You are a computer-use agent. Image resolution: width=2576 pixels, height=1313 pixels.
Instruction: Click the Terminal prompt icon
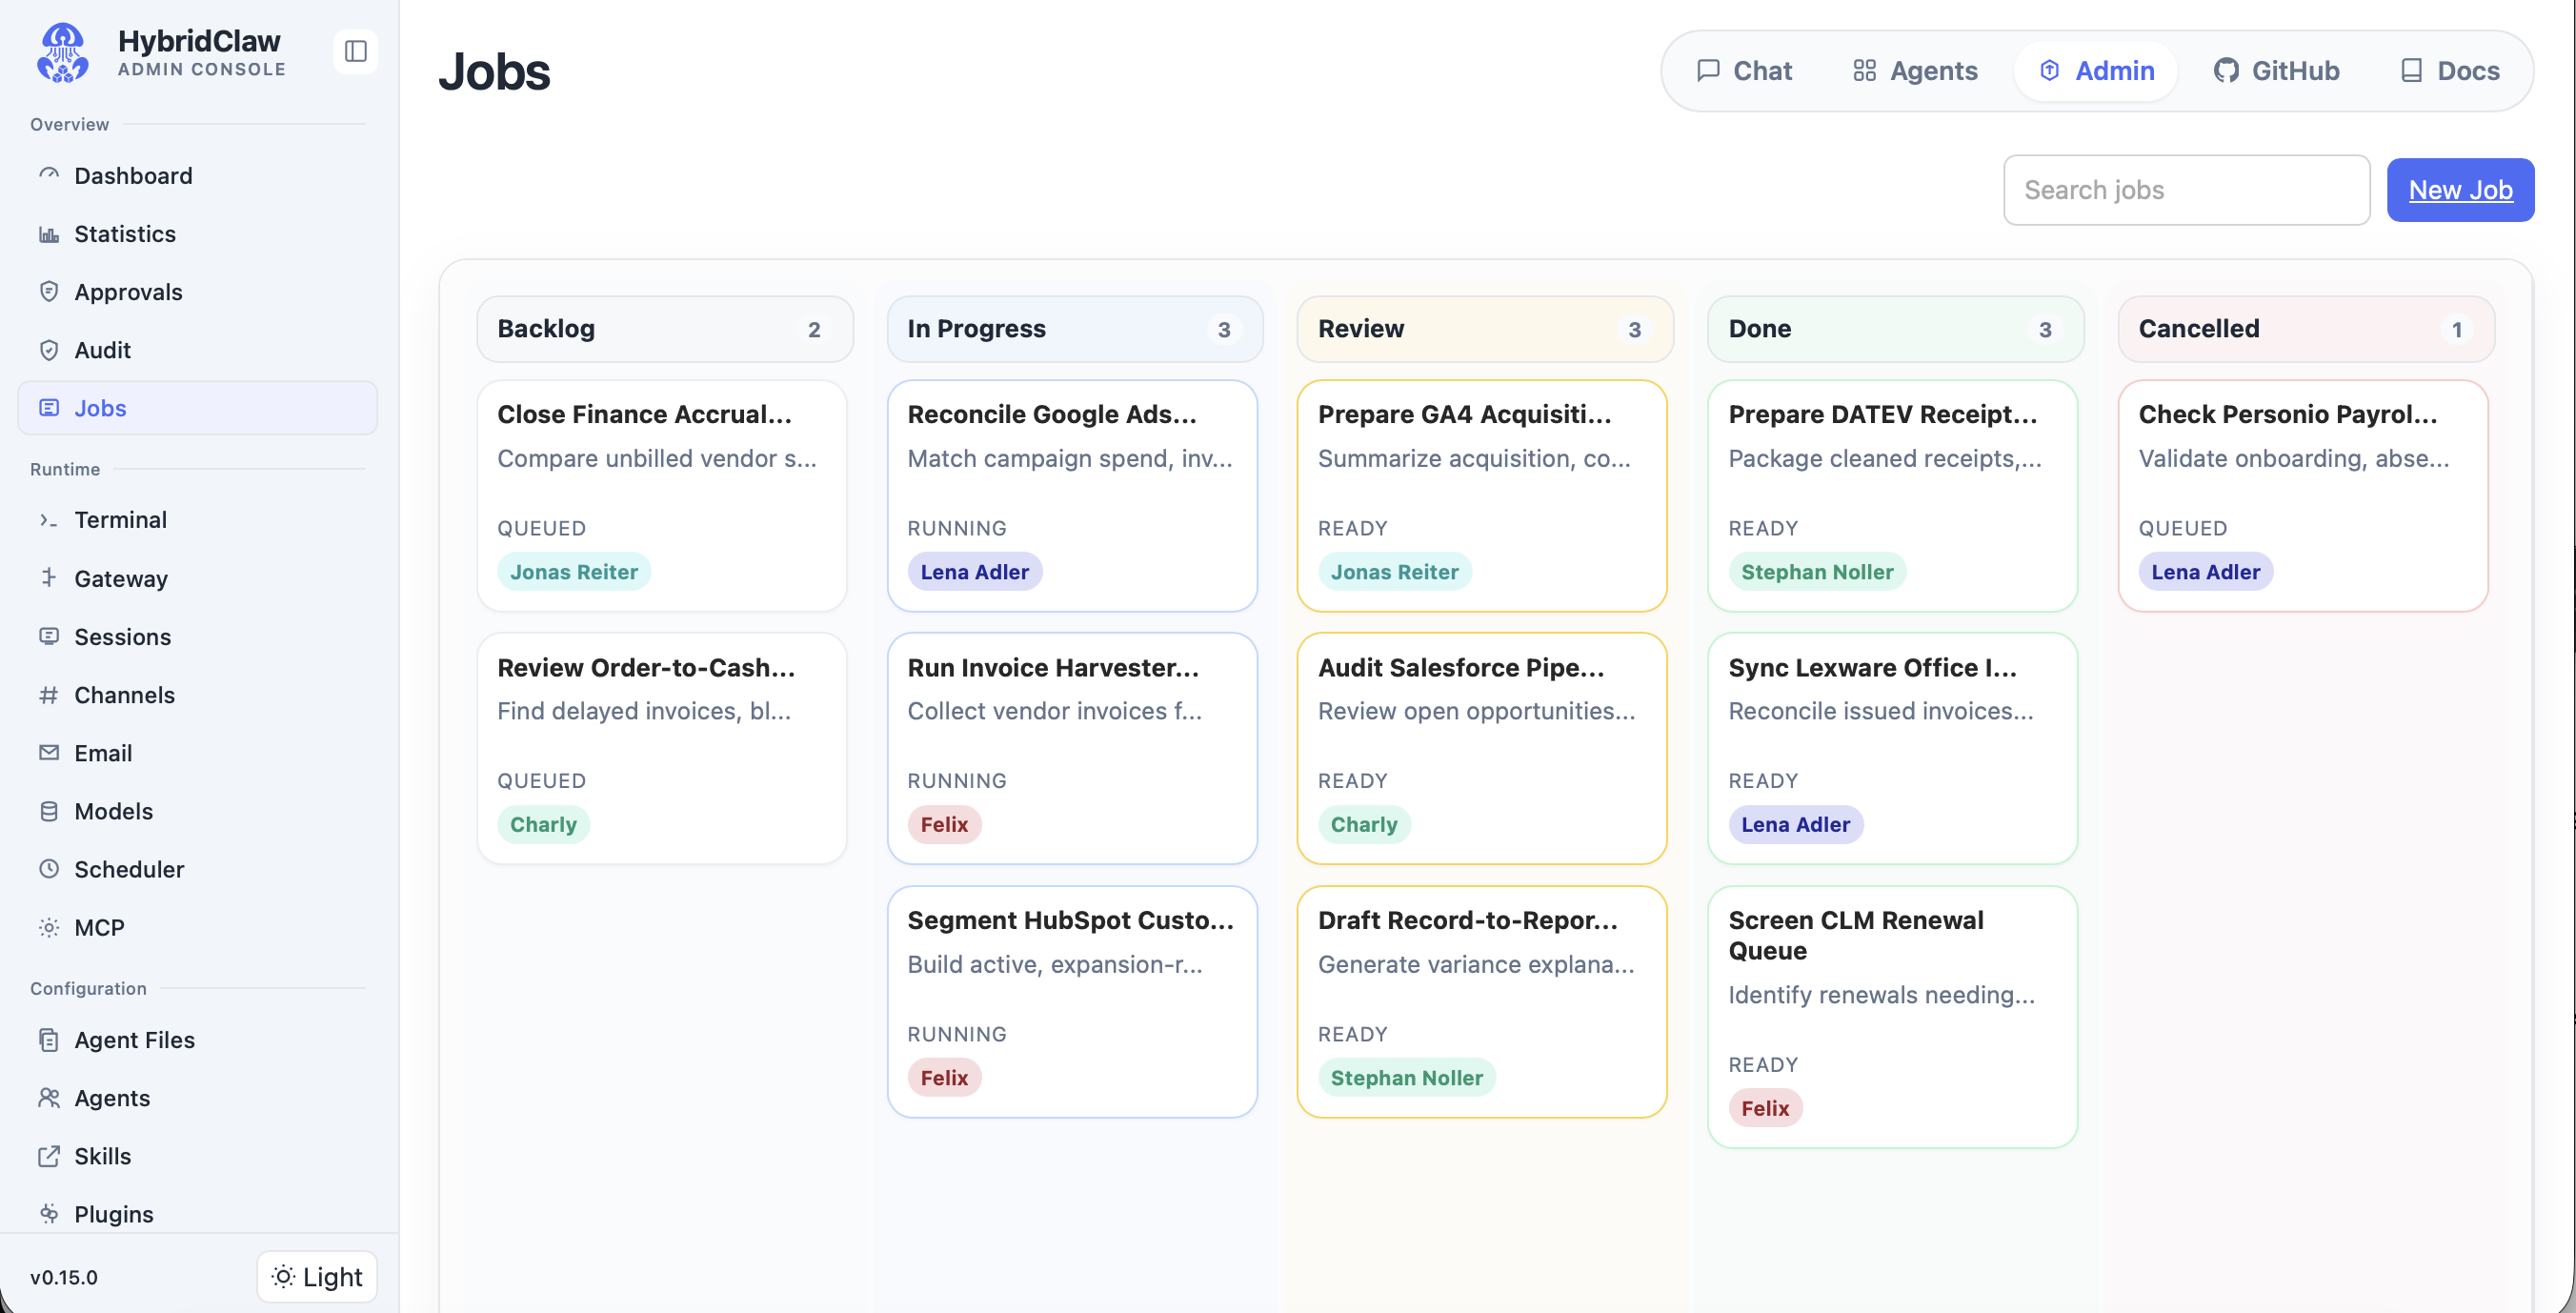pos(49,519)
